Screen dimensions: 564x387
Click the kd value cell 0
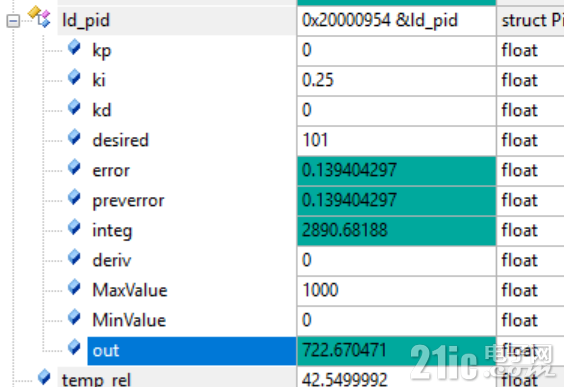click(396, 110)
